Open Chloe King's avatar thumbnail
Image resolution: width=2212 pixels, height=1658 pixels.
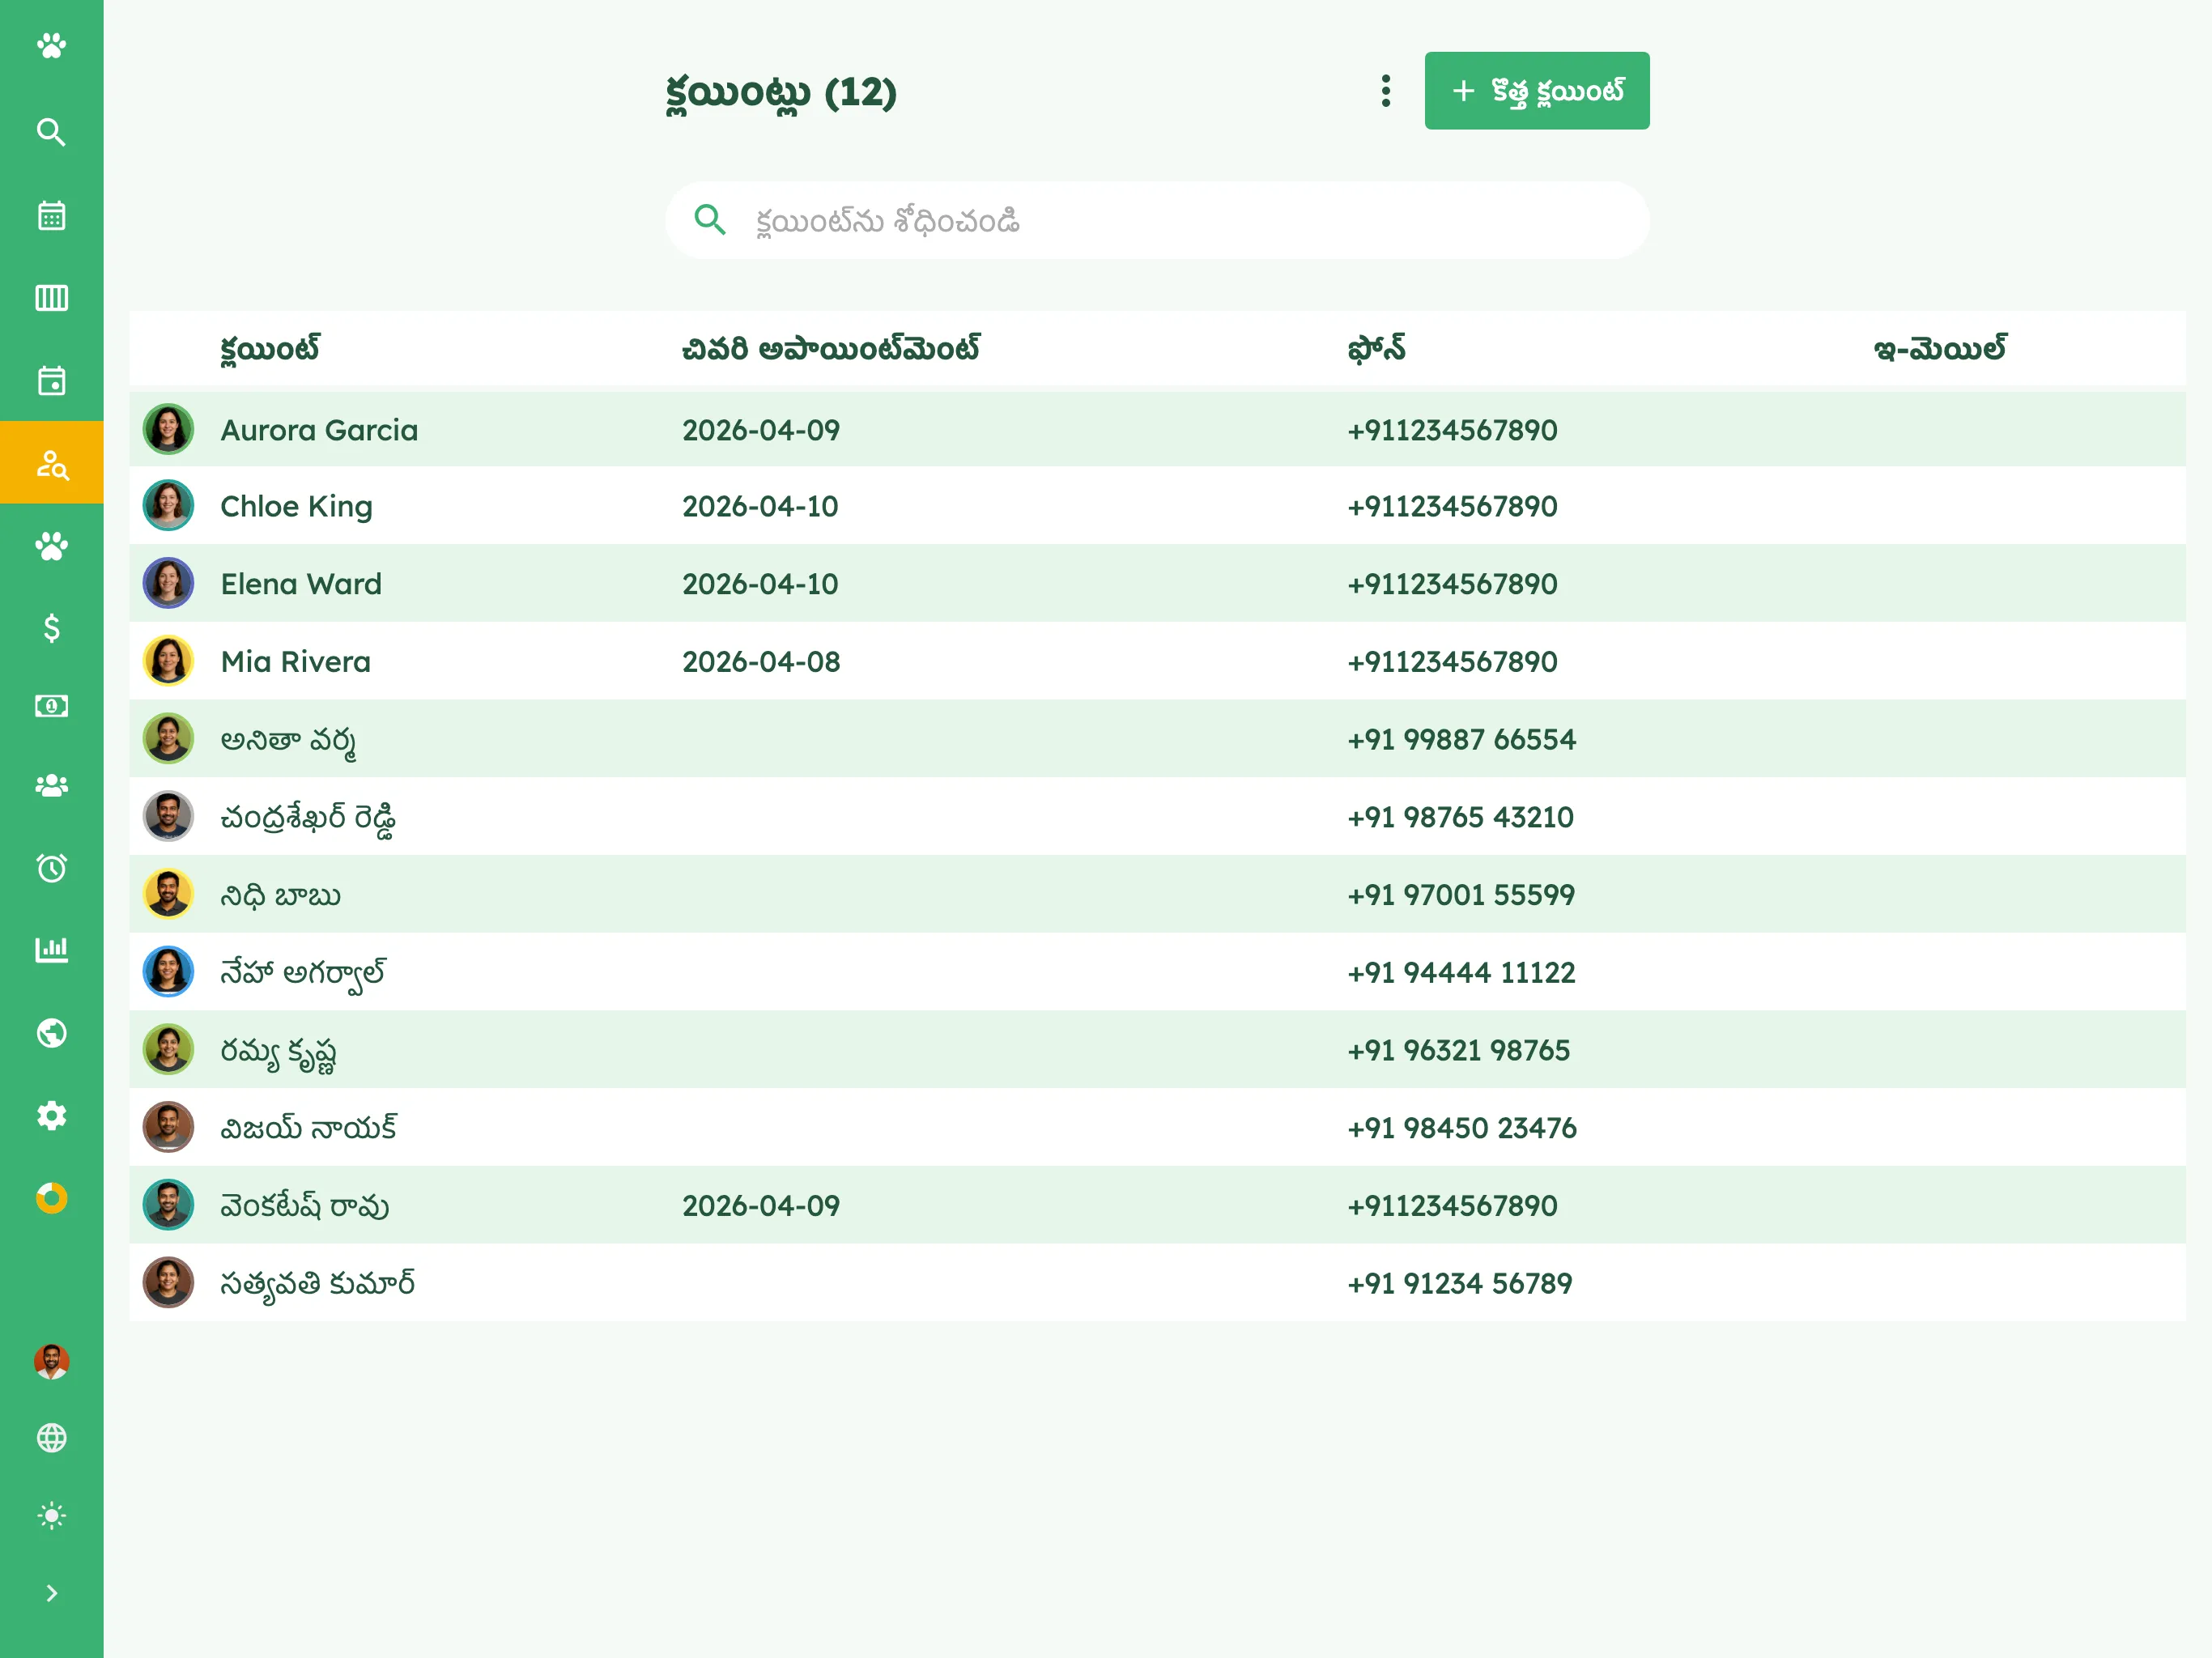[x=168, y=506]
